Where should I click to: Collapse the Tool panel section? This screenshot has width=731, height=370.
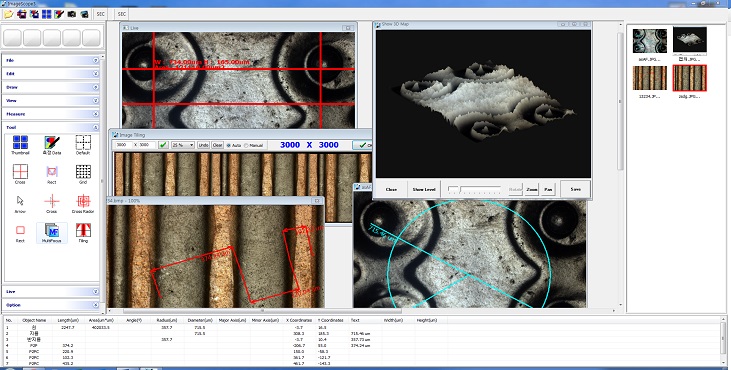pyautogui.click(x=51, y=127)
